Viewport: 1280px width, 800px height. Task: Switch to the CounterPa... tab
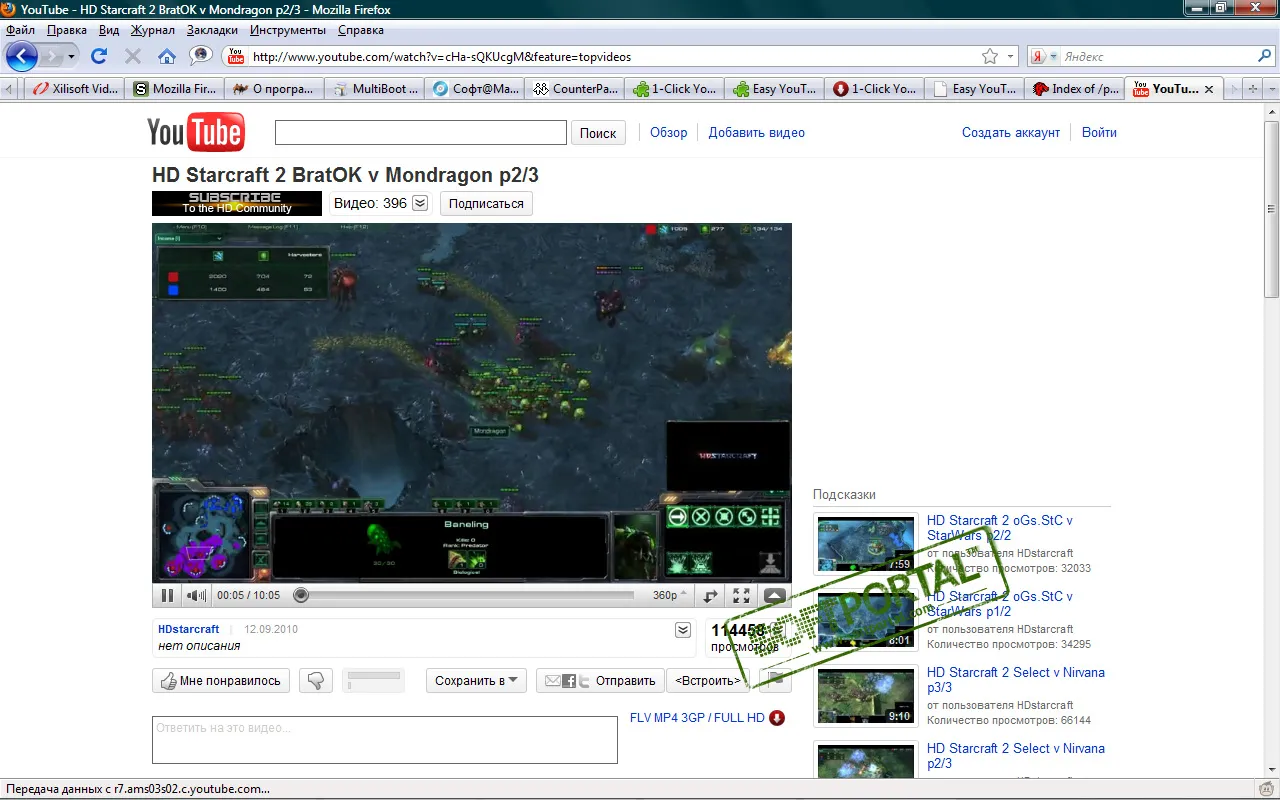click(x=575, y=89)
